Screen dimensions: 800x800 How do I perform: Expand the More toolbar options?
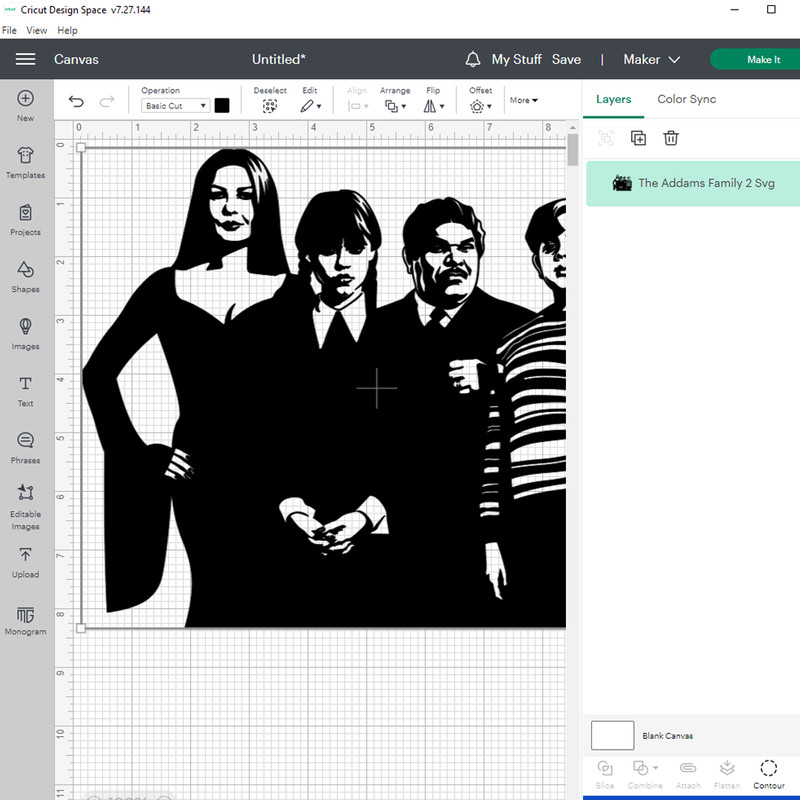(523, 100)
